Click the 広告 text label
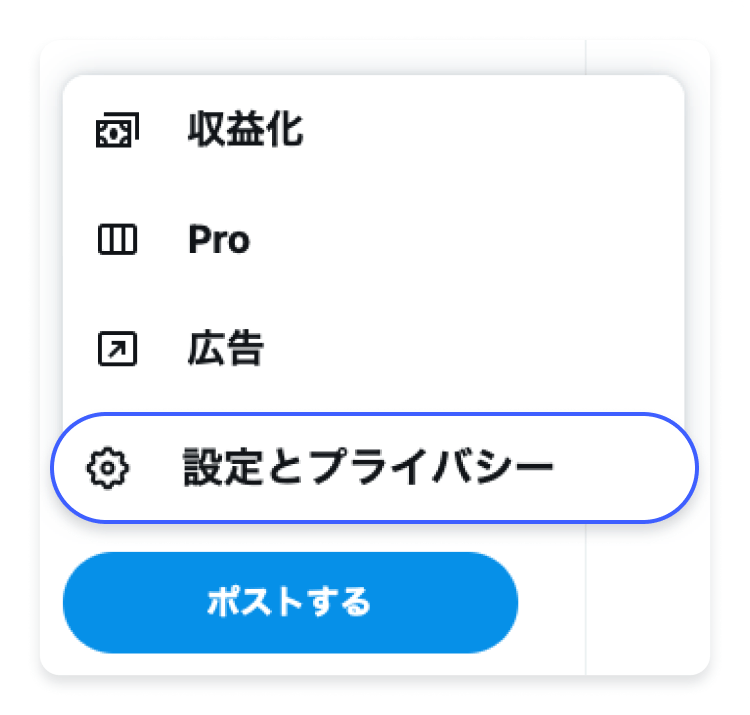Image resolution: width=750 pixels, height=715 pixels. pos(226,349)
